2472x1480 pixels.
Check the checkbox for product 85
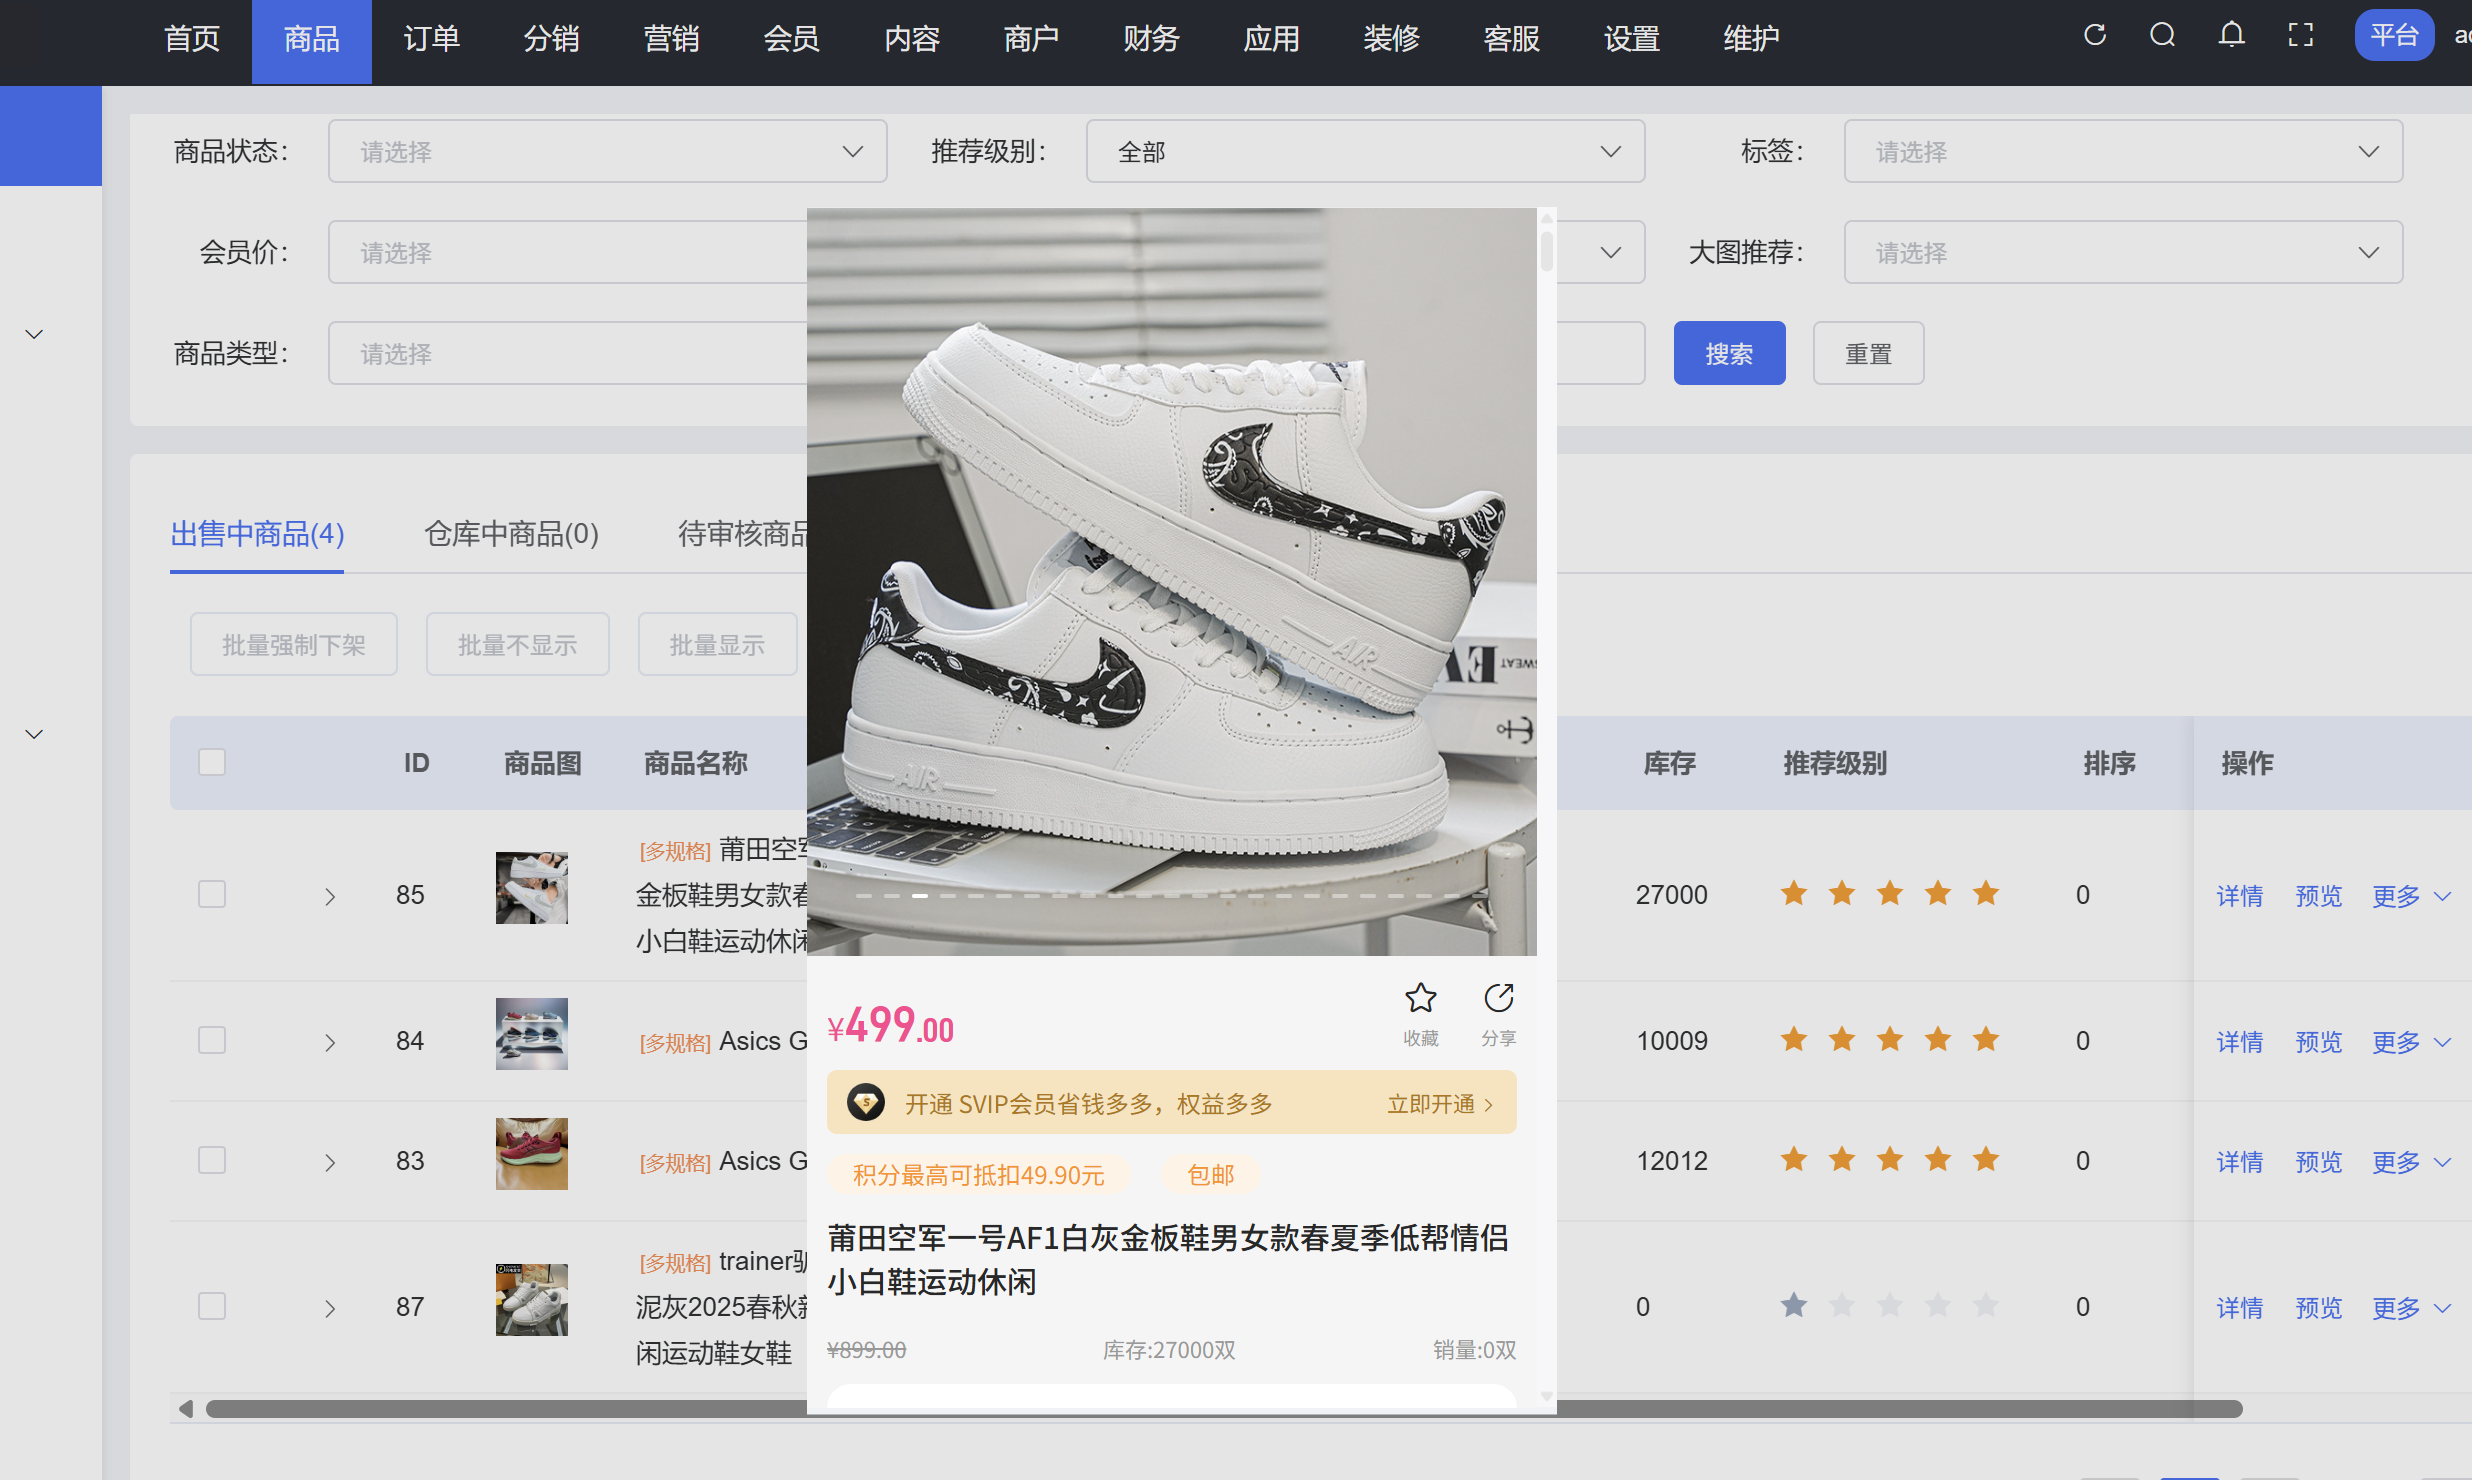pyautogui.click(x=212, y=894)
